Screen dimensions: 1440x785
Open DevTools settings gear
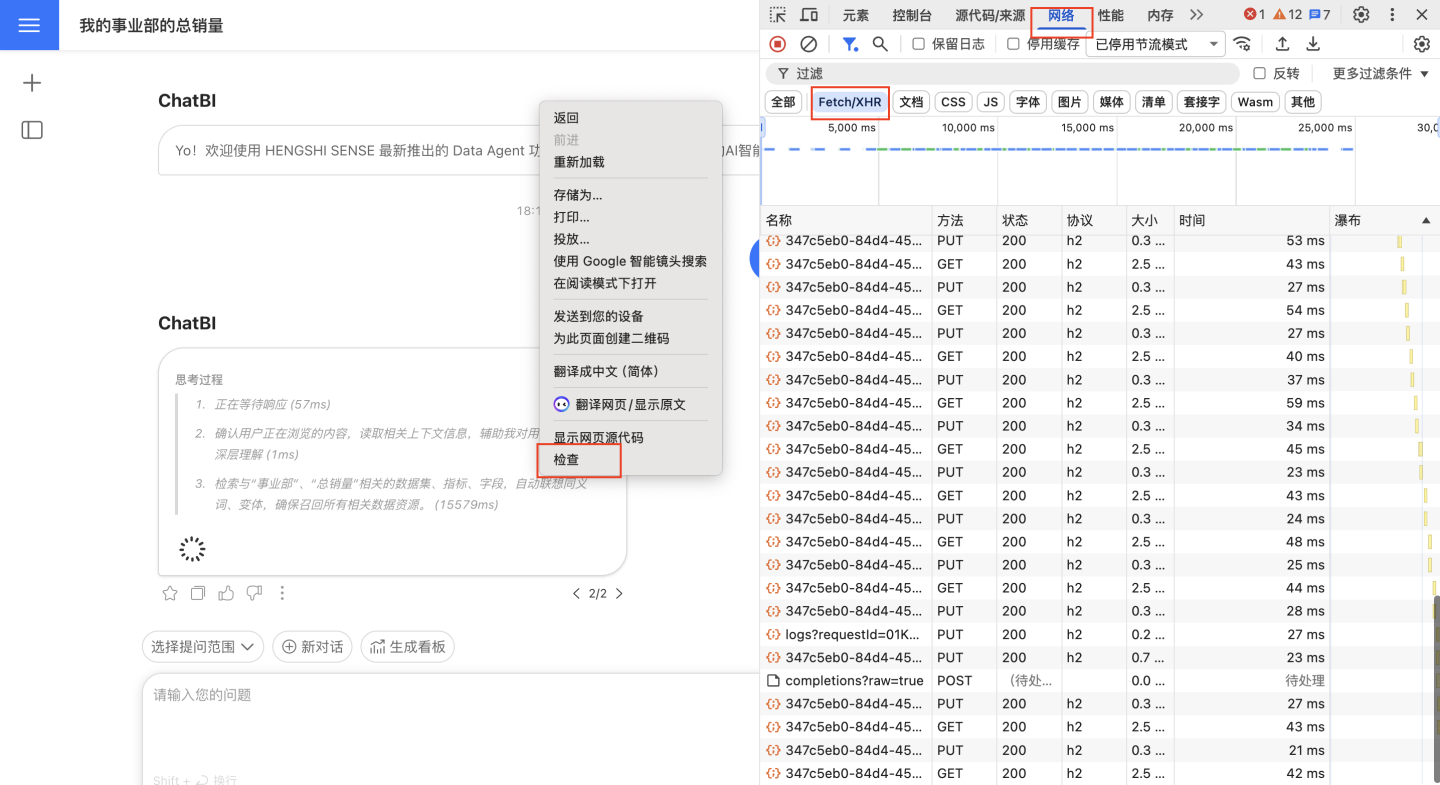[1361, 15]
